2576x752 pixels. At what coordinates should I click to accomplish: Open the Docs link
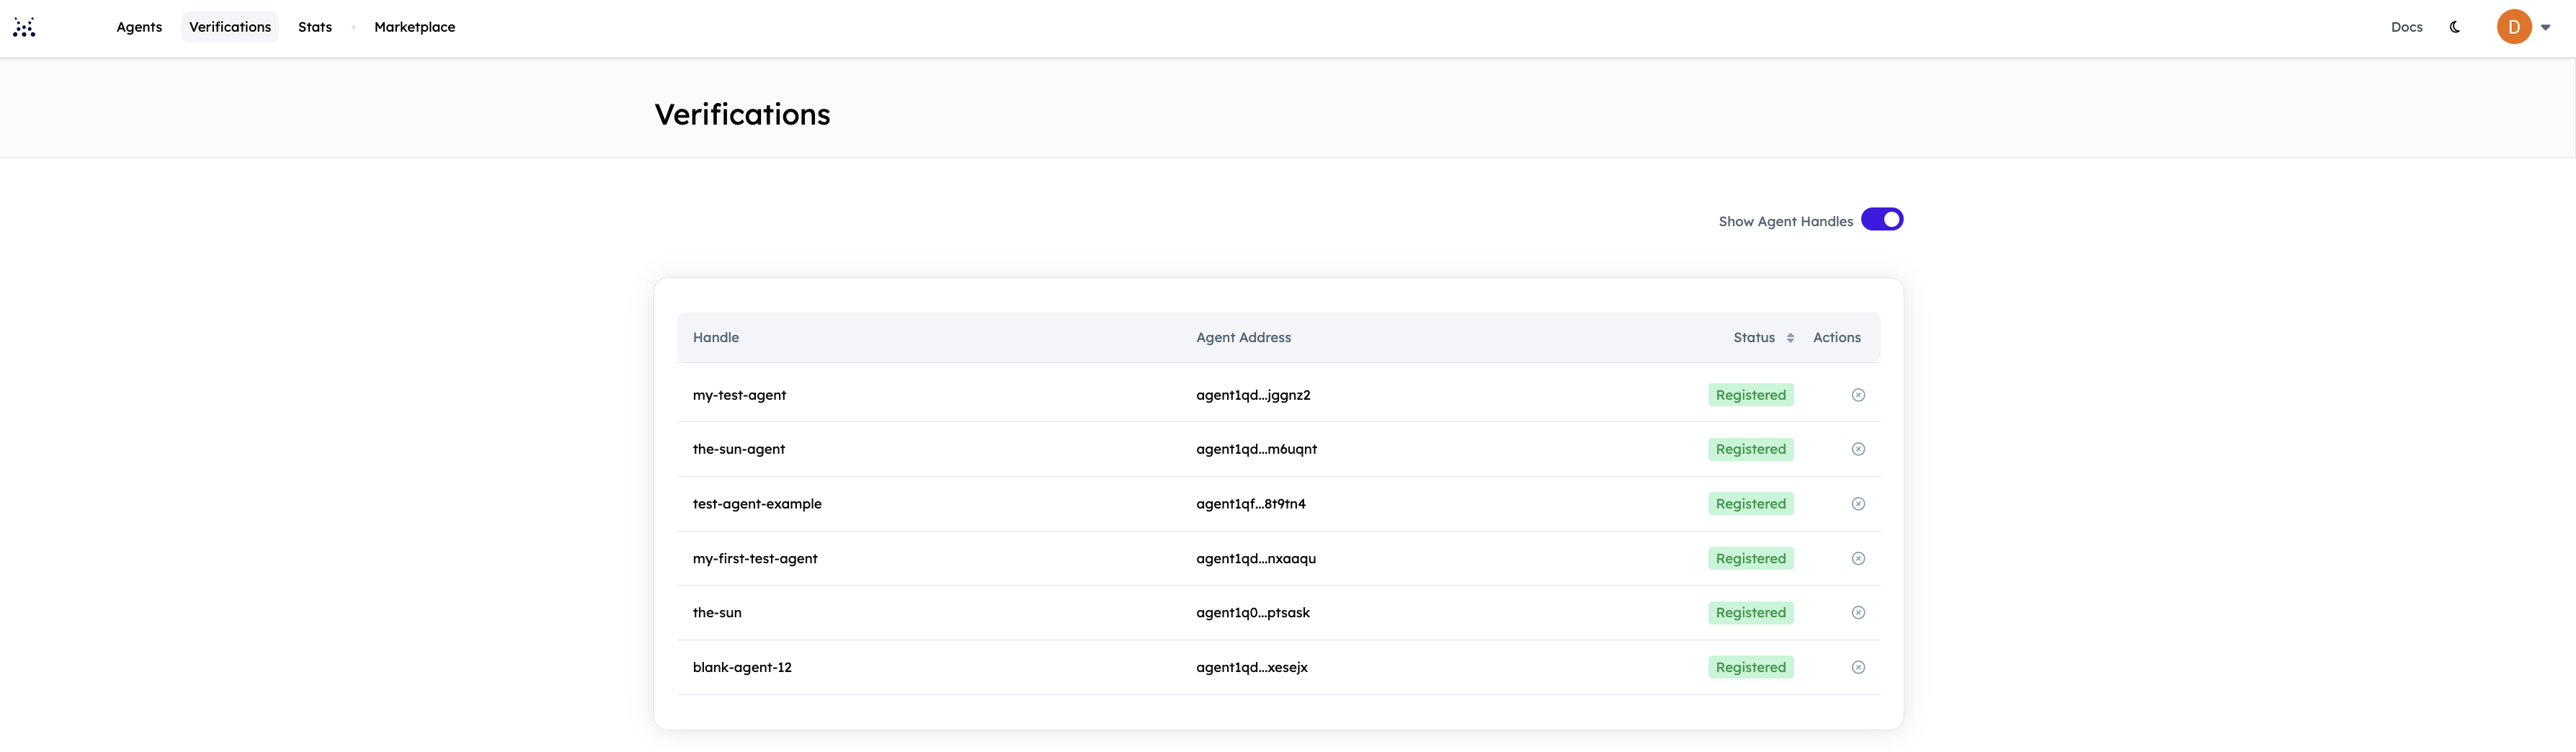tap(2406, 27)
